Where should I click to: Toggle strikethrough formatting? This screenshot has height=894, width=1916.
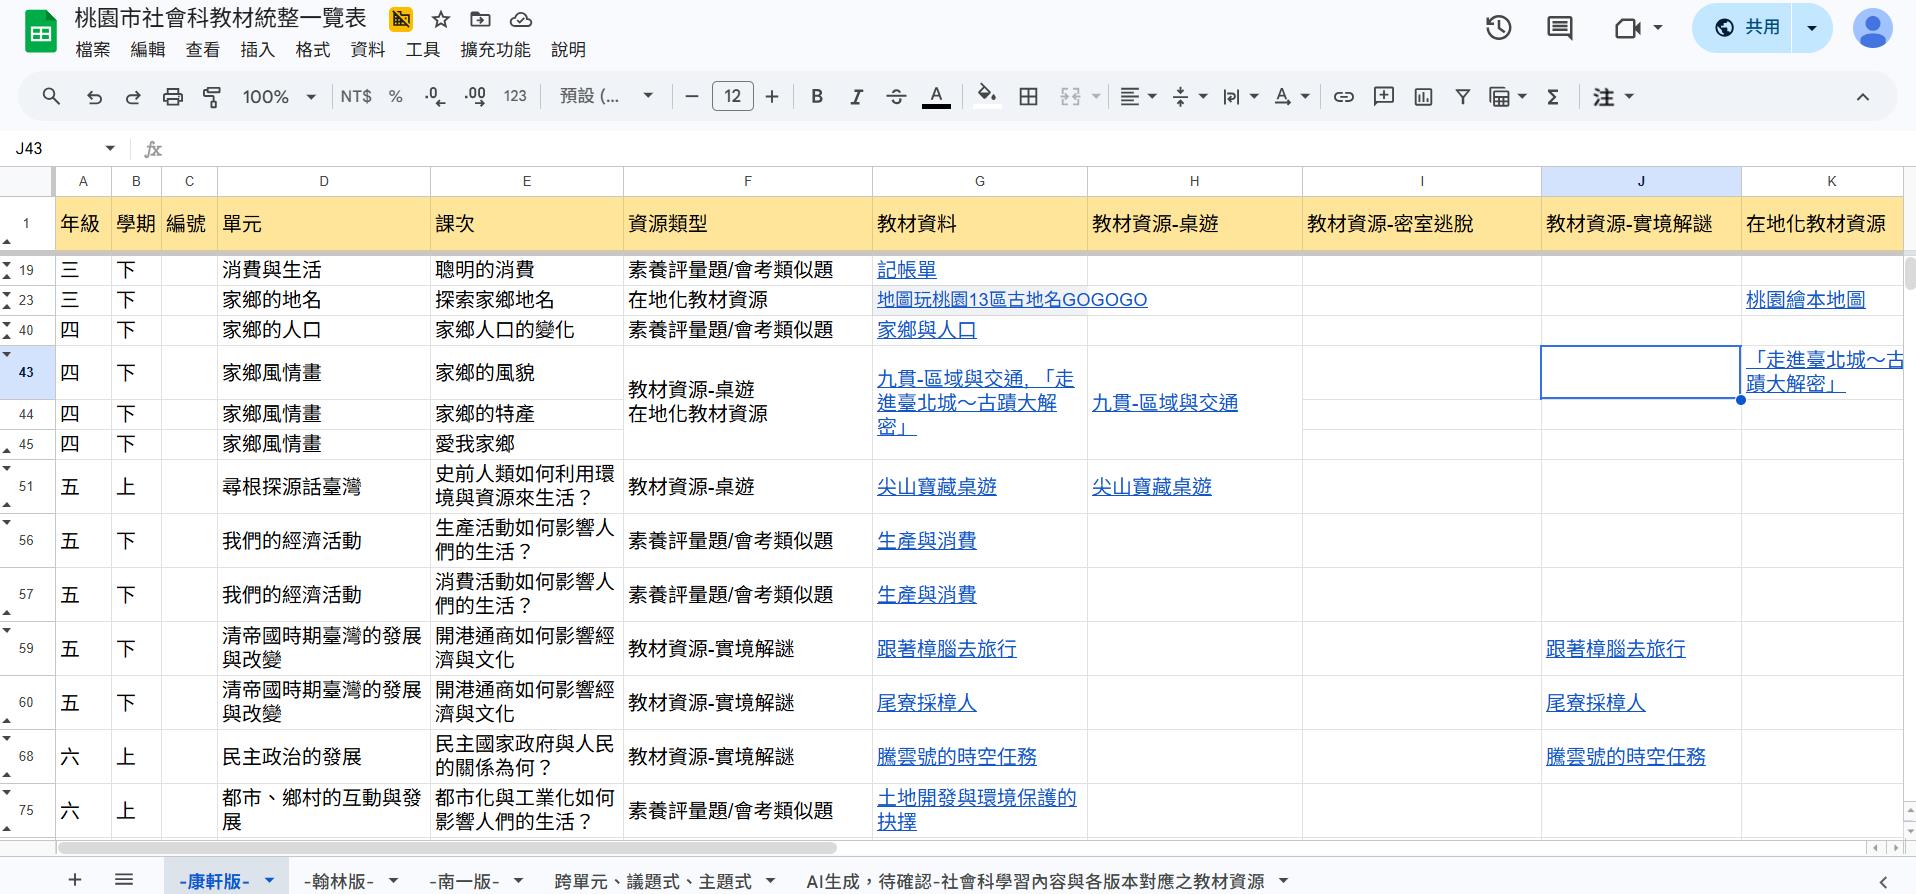tap(896, 97)
